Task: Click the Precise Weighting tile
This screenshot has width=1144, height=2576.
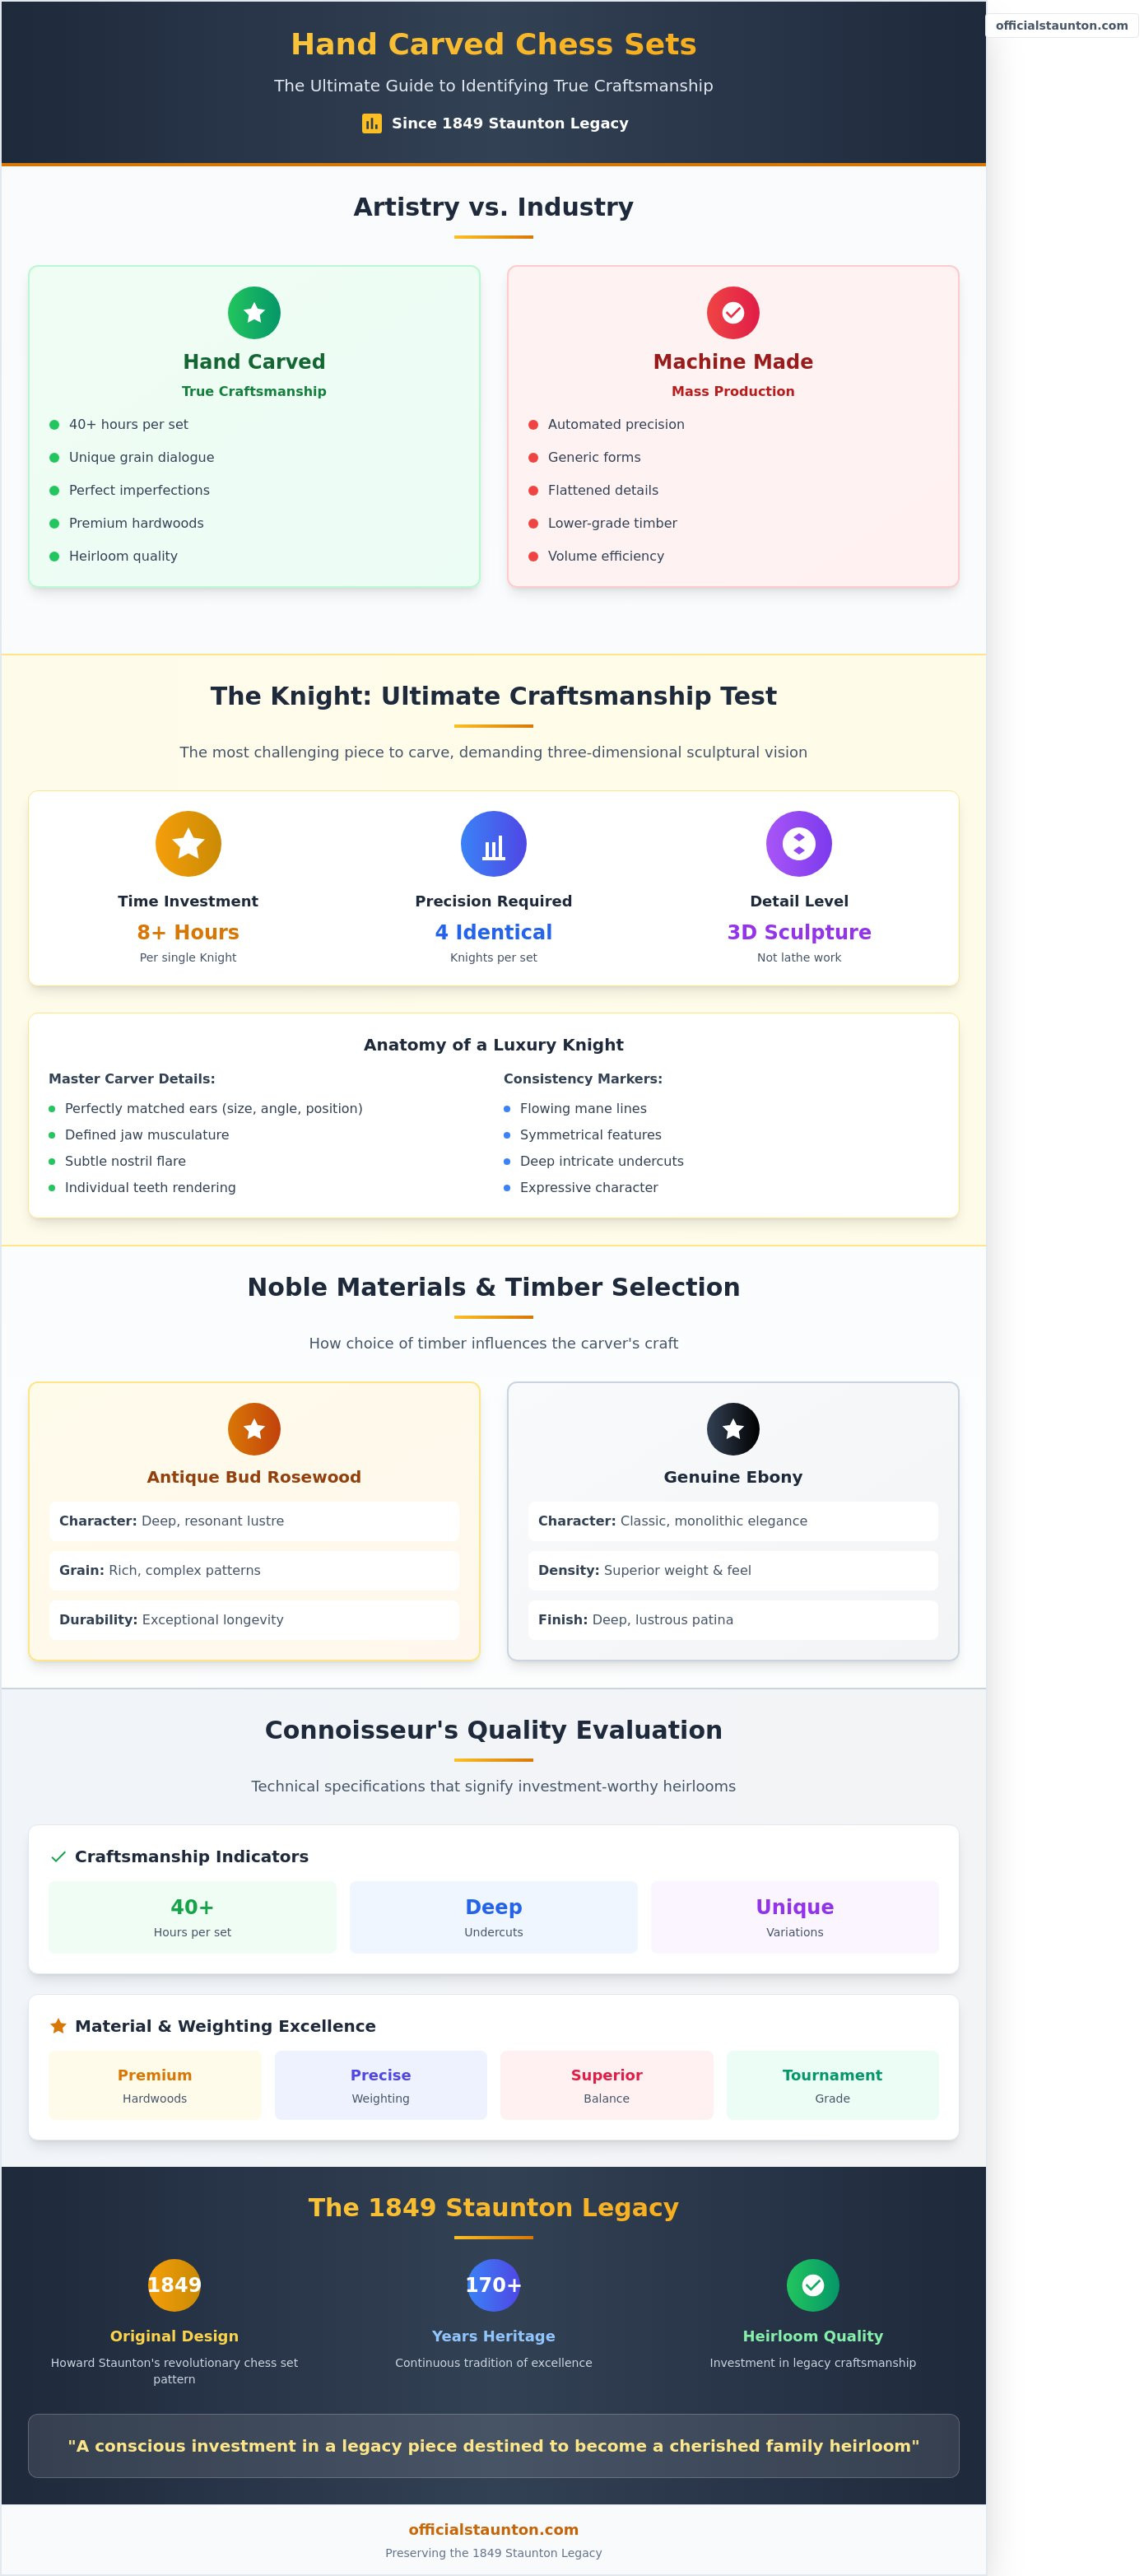Action: coord(380,2085)
